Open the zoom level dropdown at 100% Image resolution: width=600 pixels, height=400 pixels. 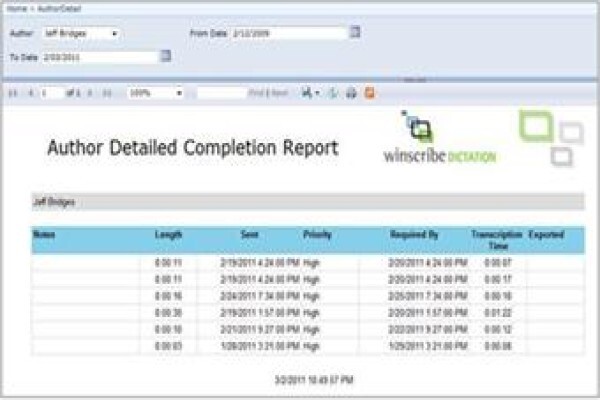tap(155, 93)
